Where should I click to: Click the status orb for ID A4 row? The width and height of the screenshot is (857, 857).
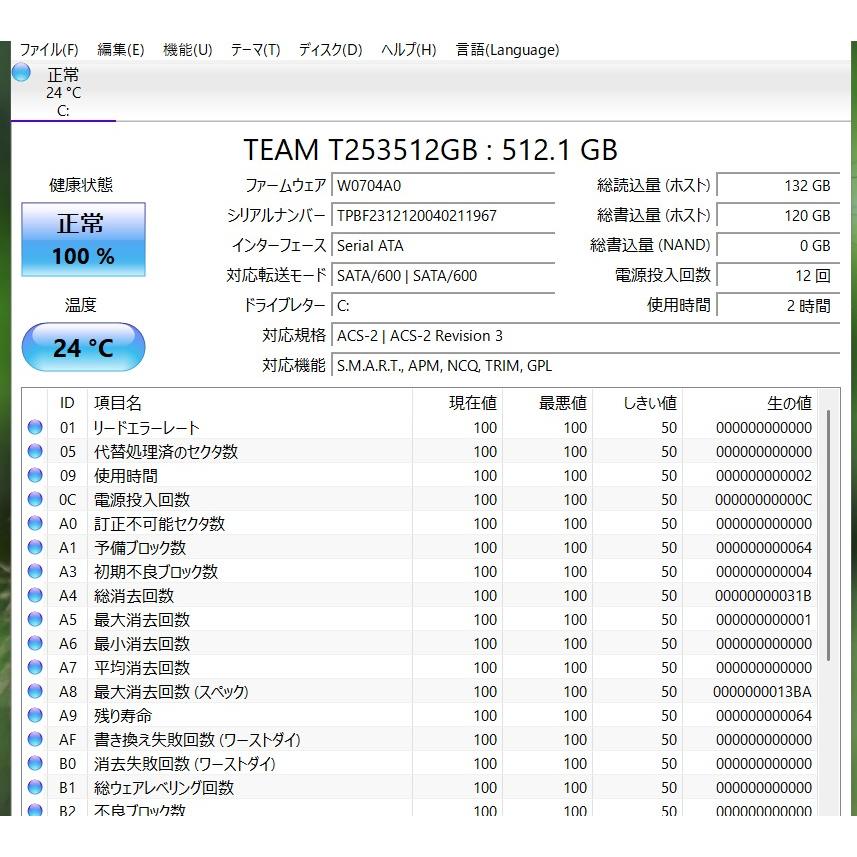coord(35,595)
